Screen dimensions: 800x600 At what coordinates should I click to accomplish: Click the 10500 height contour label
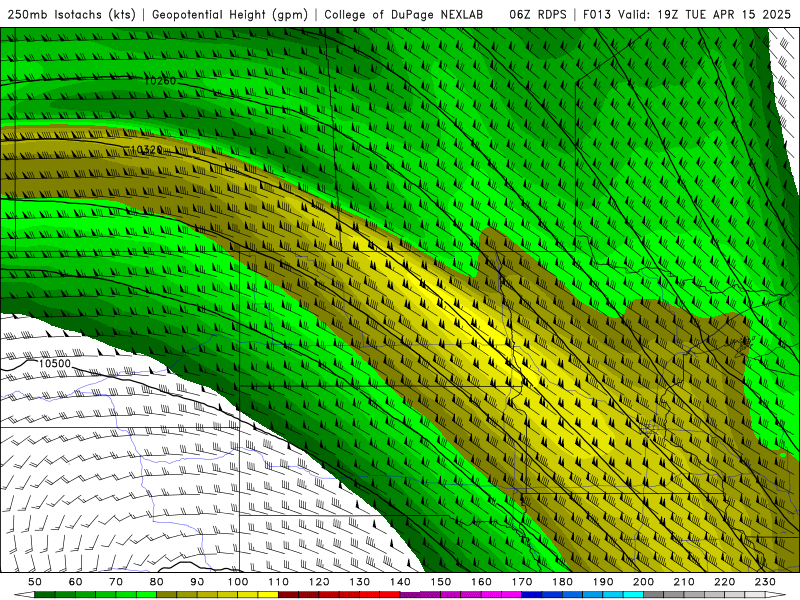coord(55,363)
